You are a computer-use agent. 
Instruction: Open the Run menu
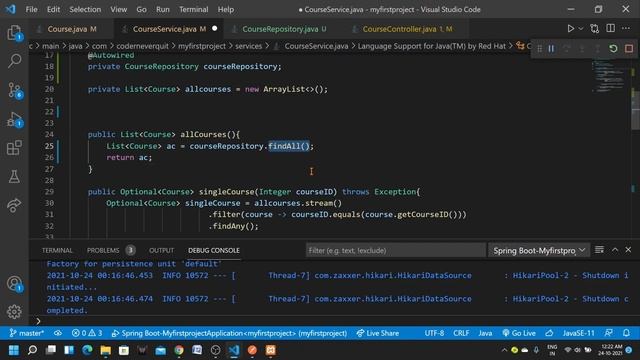(x=162, y=9)
